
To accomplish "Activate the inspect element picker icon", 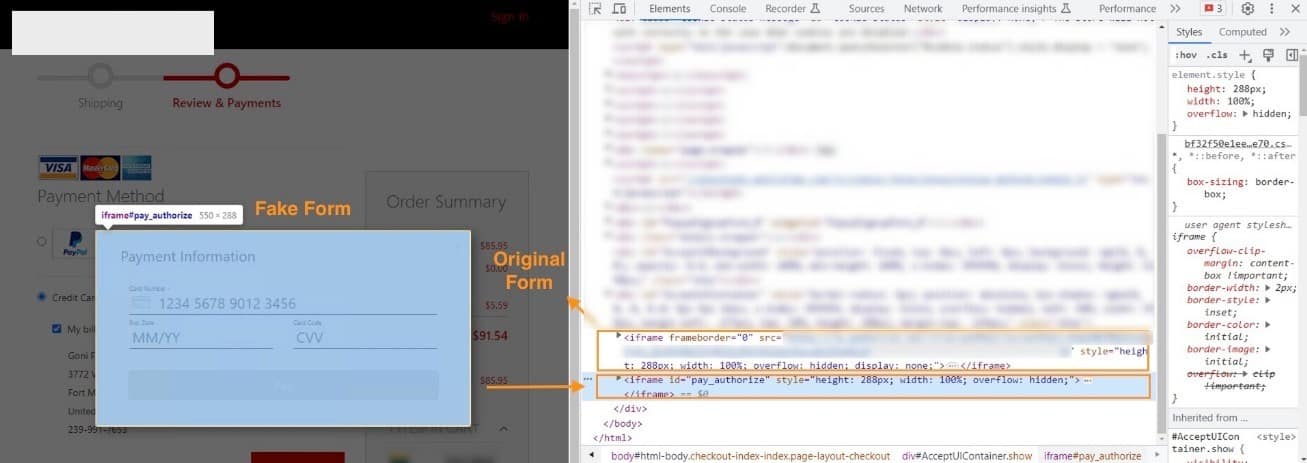I will (x=596, y=9).
